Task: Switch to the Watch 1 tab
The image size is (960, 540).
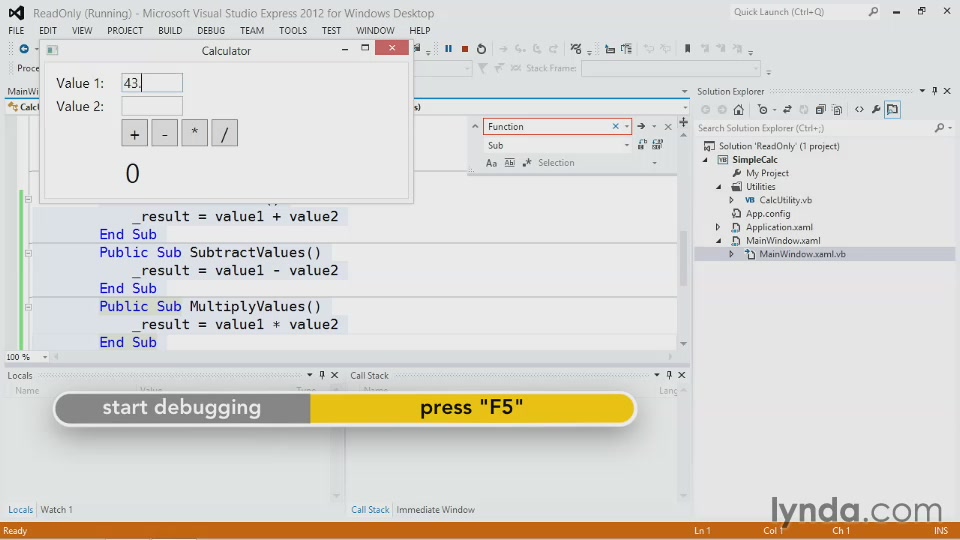Action: click(56, 509)
